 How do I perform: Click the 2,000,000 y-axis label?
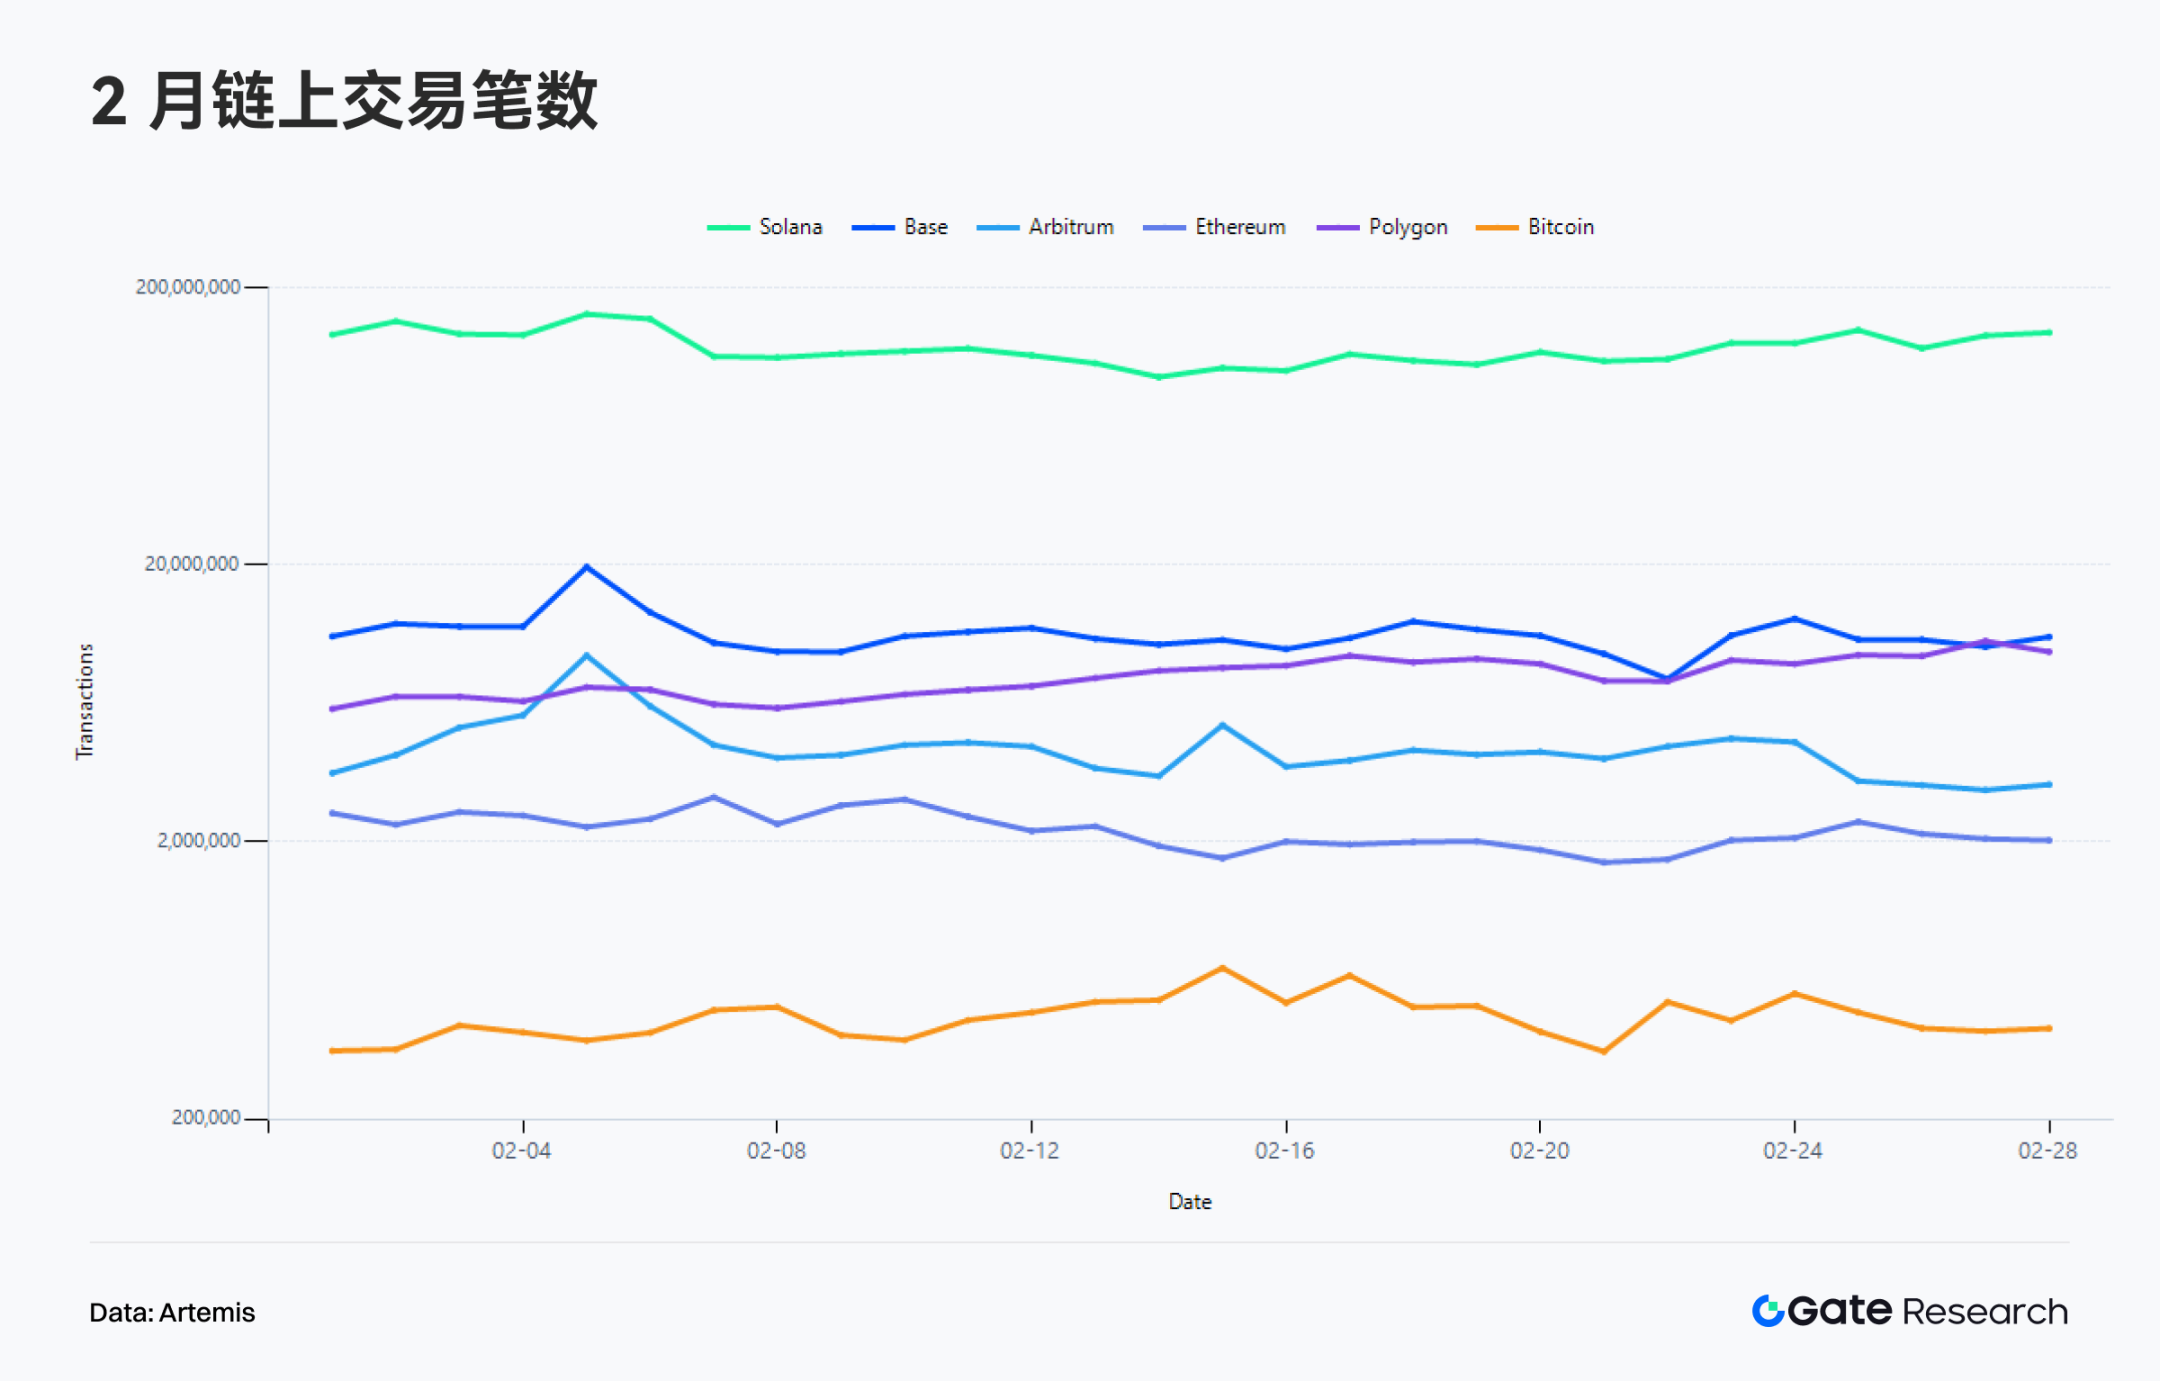click(x=198, y=841)
